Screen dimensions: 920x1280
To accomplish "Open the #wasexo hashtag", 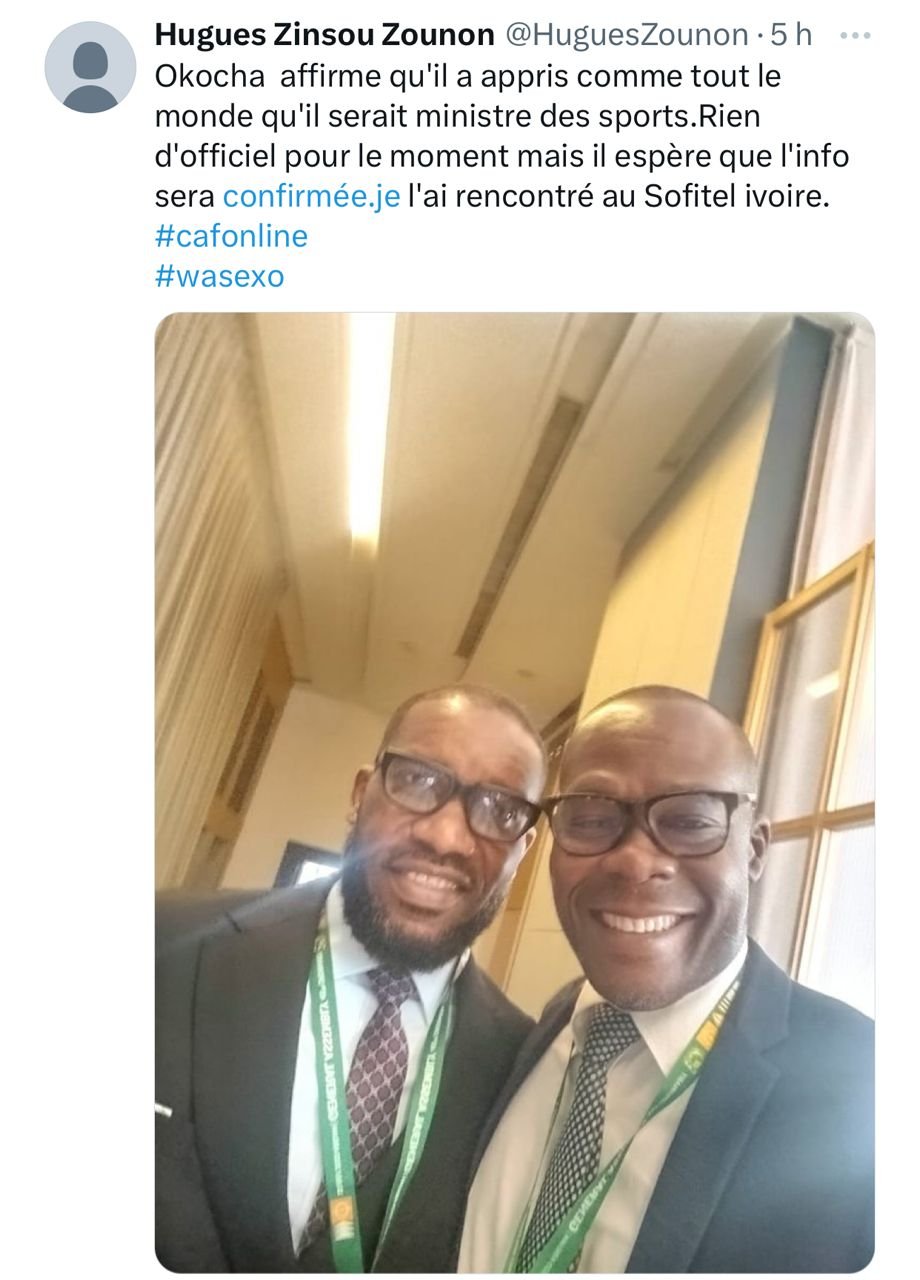I will point(220,276).
